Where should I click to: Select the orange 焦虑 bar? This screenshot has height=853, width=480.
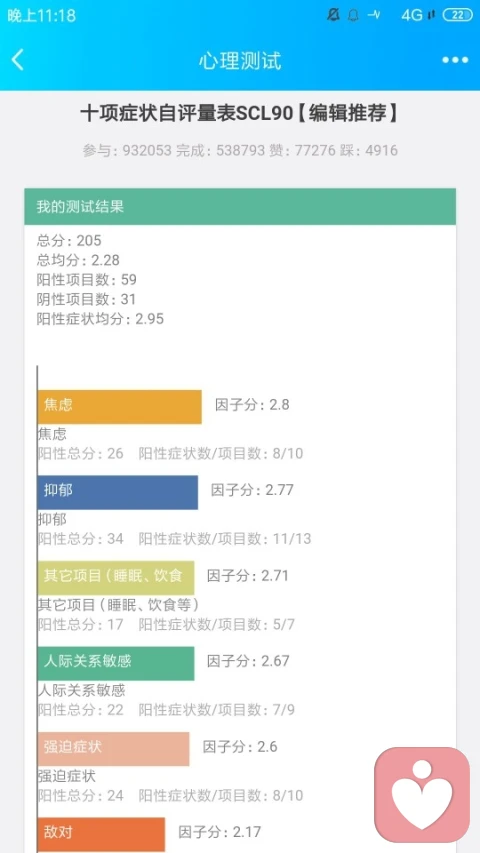119,407
